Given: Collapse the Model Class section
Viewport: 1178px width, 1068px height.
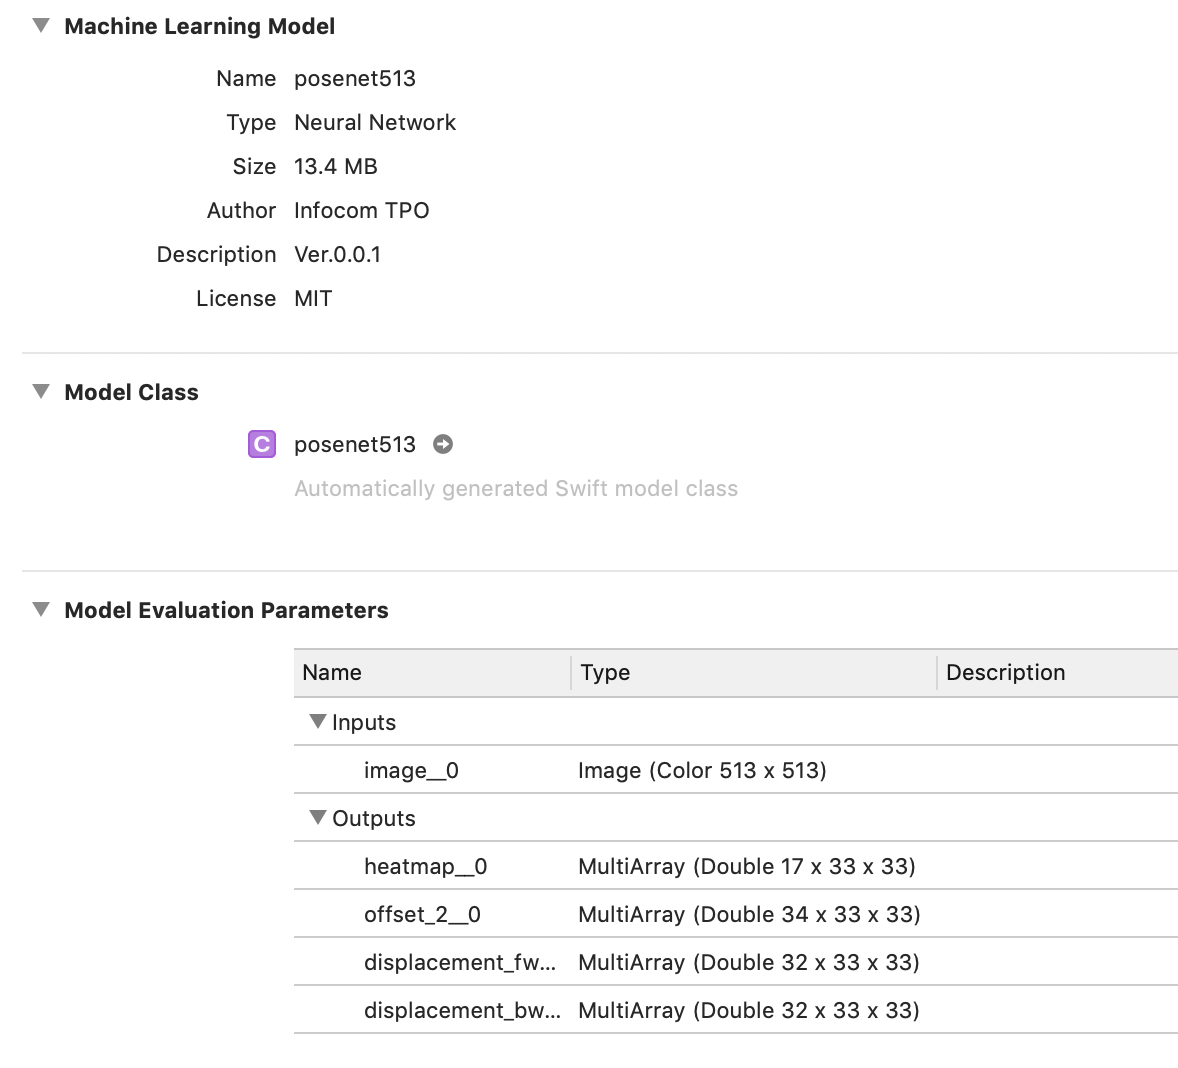Looking at the screenshot, I should [x=41, y=392].
